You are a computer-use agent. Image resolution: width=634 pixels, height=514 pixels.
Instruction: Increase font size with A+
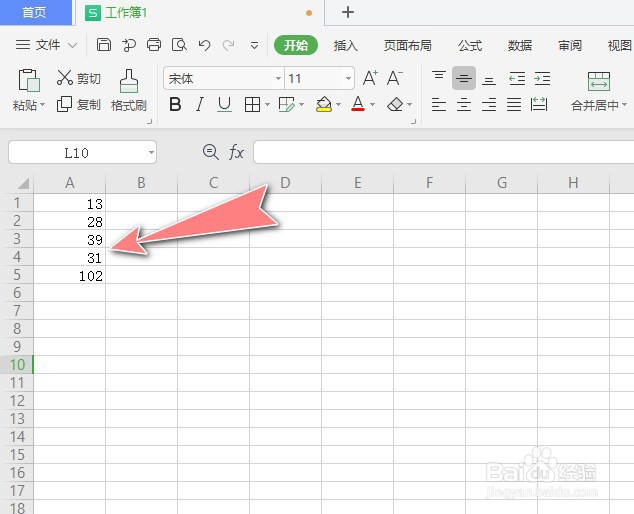click(370, 78)
